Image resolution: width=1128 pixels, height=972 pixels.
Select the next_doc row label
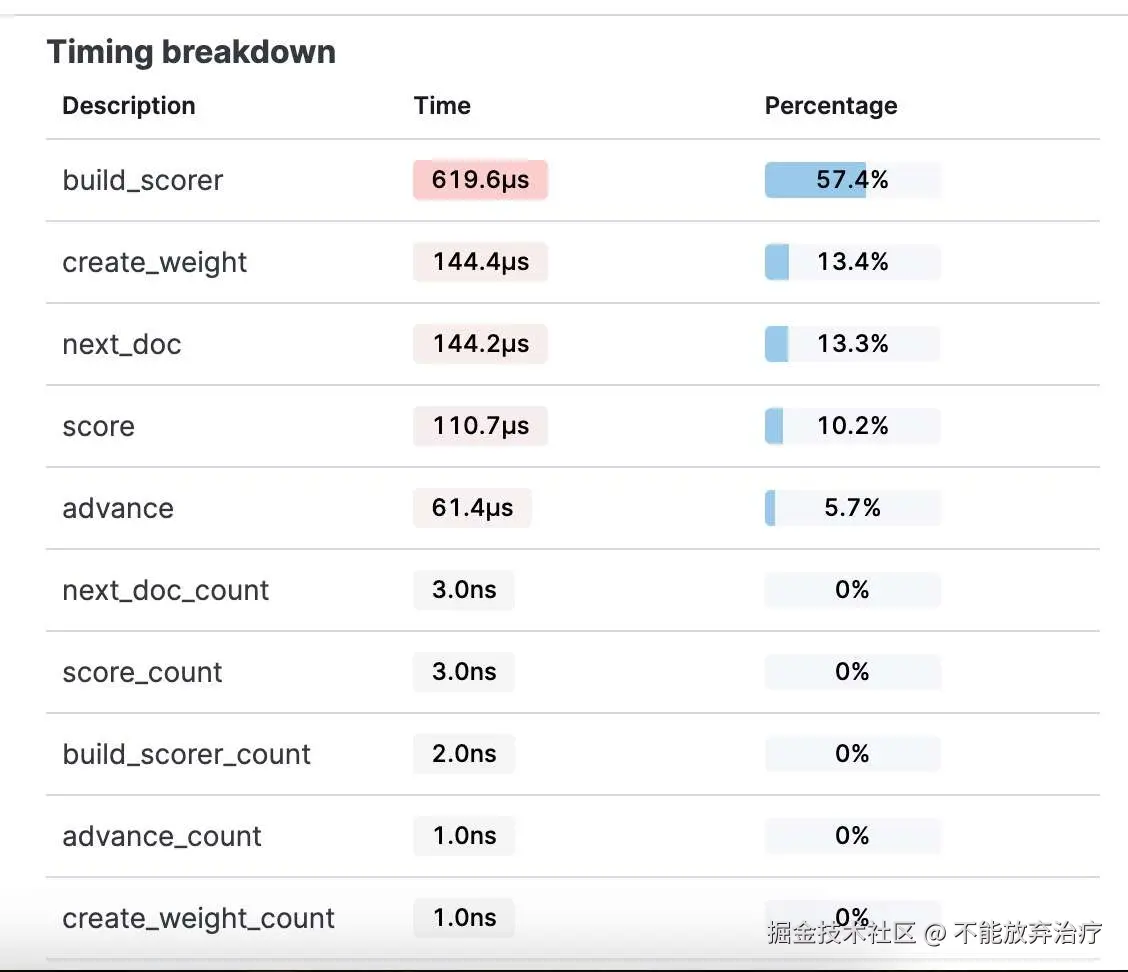122,344
